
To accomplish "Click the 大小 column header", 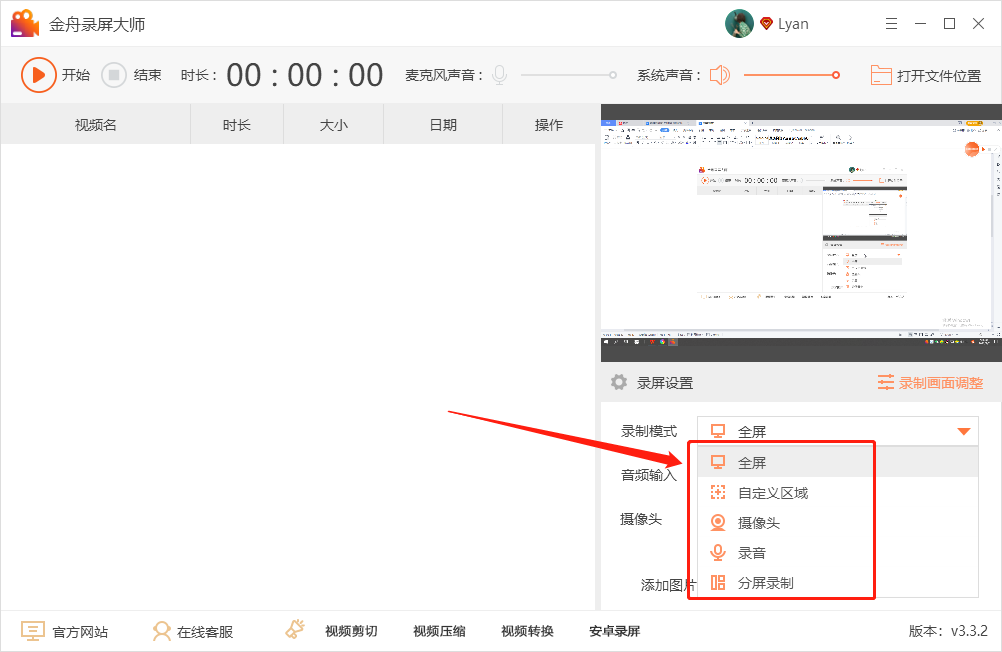I will [334, 125].
